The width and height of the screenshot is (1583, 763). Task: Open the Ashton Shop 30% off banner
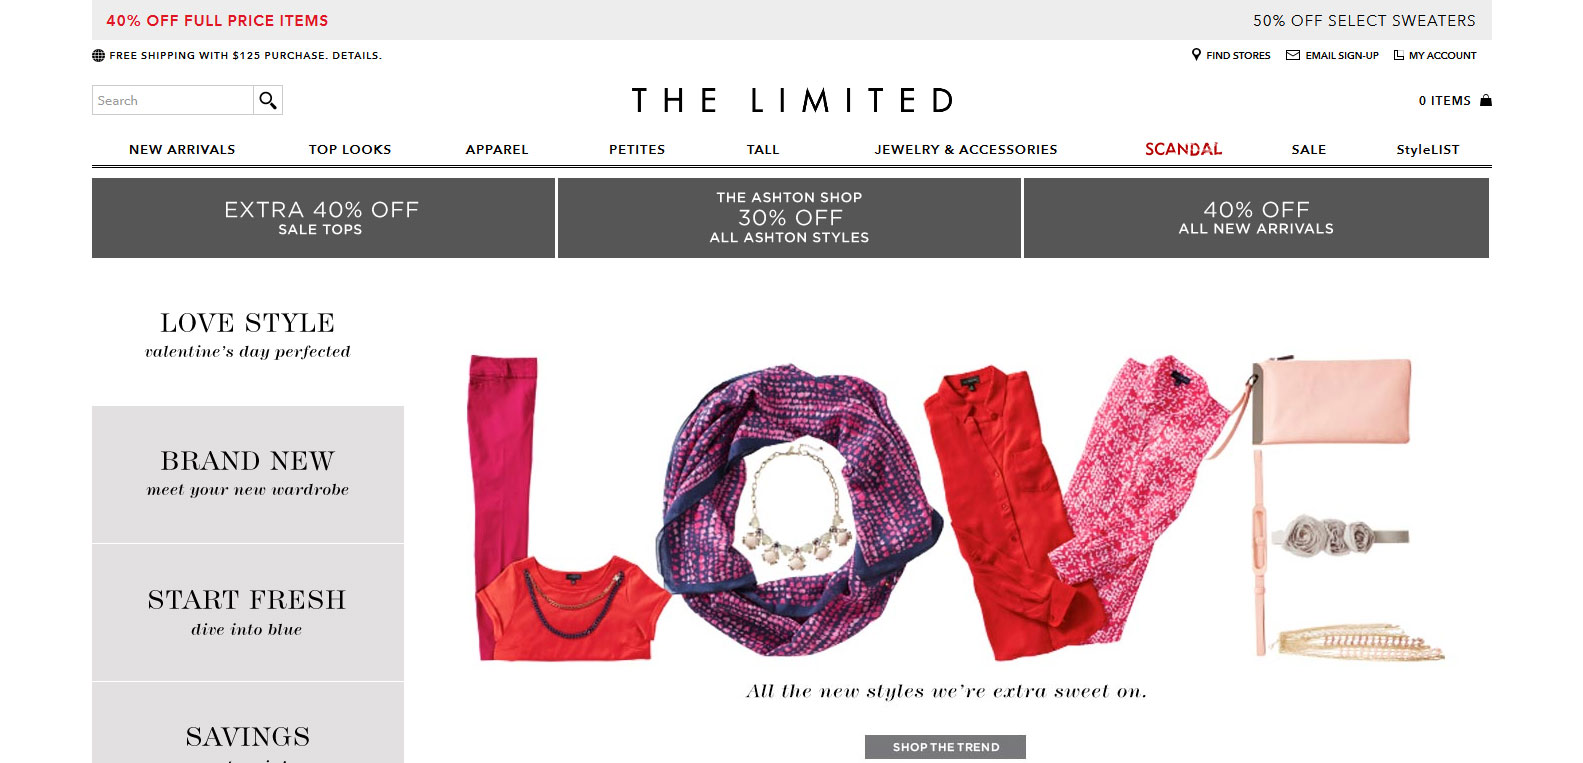[789, 218]
